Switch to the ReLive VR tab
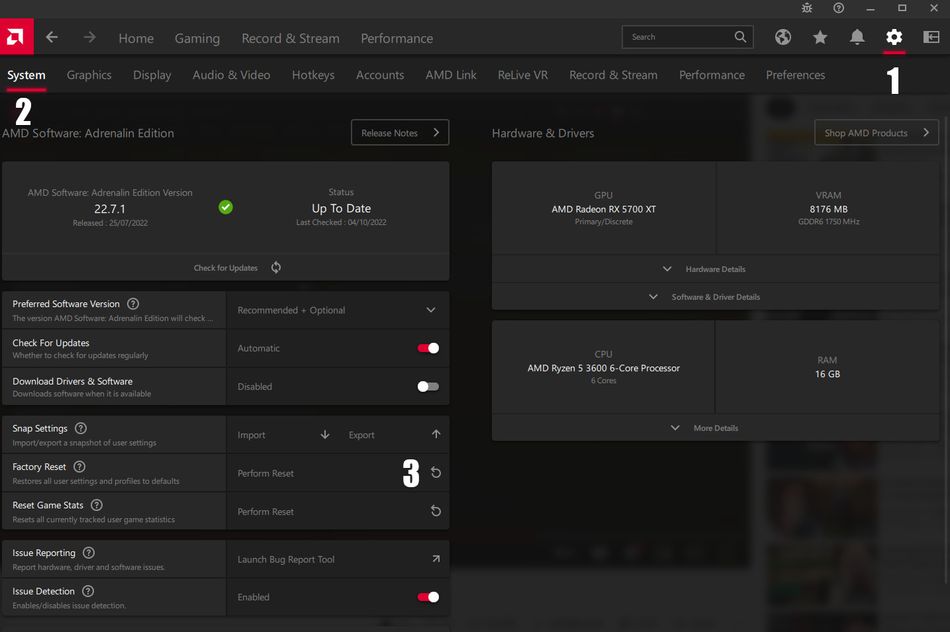 click(523, 75)
